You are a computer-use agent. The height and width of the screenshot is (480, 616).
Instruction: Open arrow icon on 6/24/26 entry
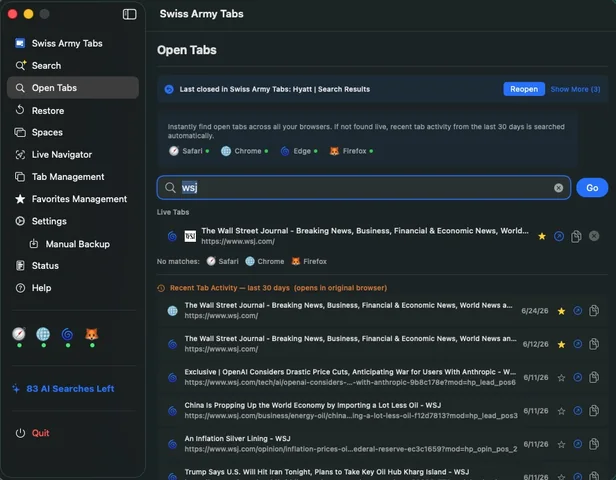pyautogui.click(x=578, y=311)
